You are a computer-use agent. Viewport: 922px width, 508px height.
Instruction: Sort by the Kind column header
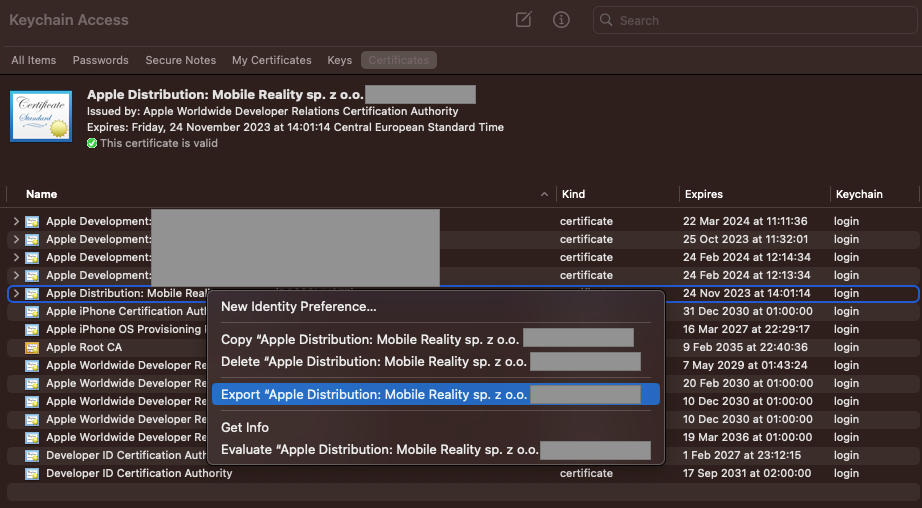pos(573,194)
